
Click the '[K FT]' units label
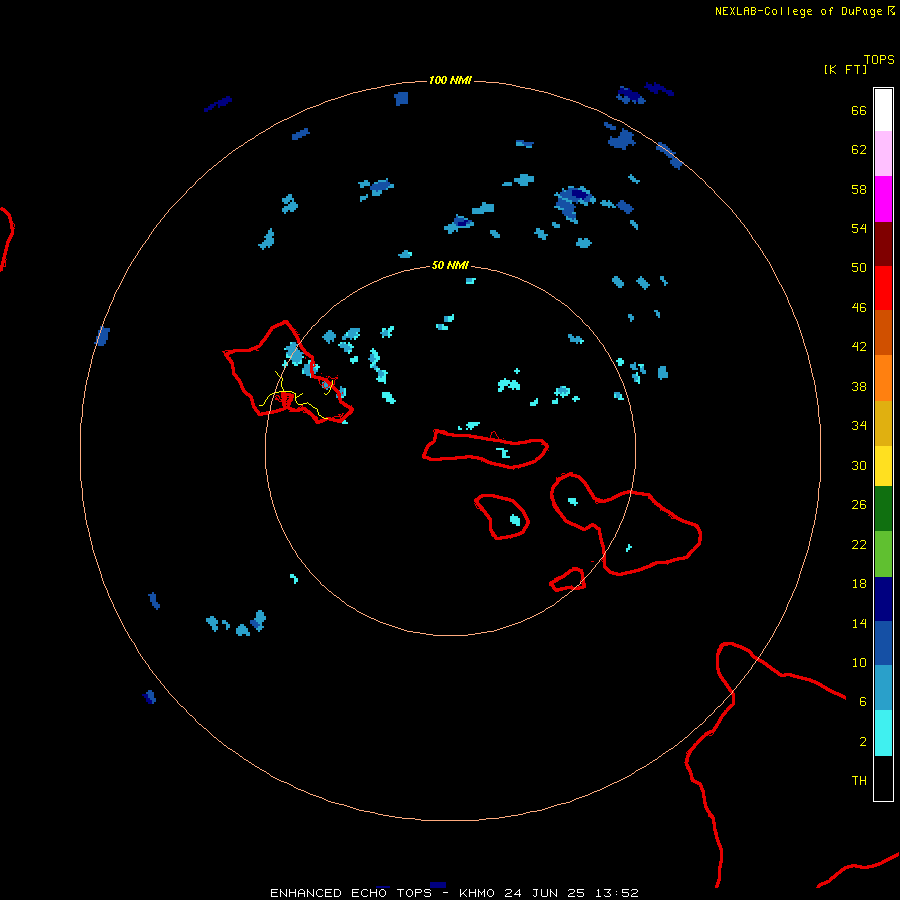click(845, 69)
